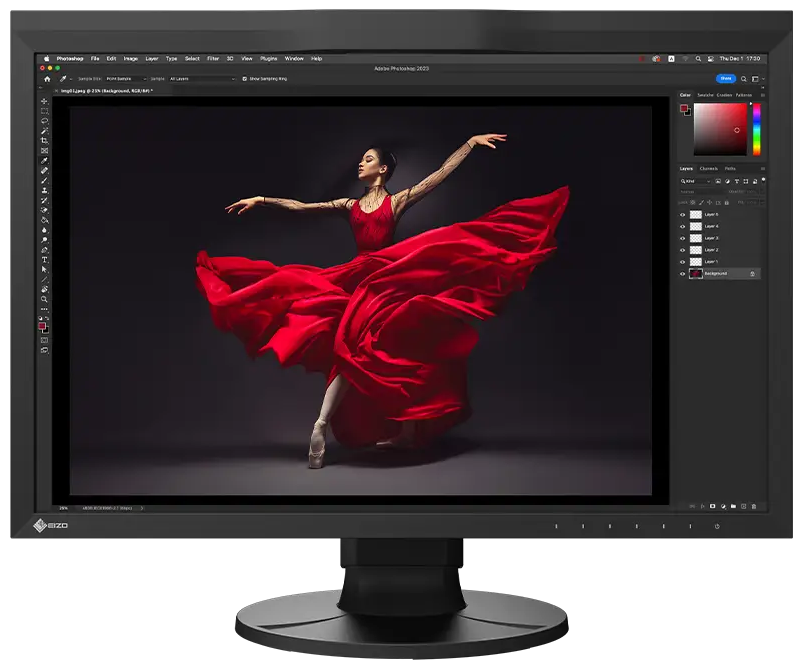Viewport: 804px width, 670px height.
Task: Select the Crop tool
Action: pos(44,141)
